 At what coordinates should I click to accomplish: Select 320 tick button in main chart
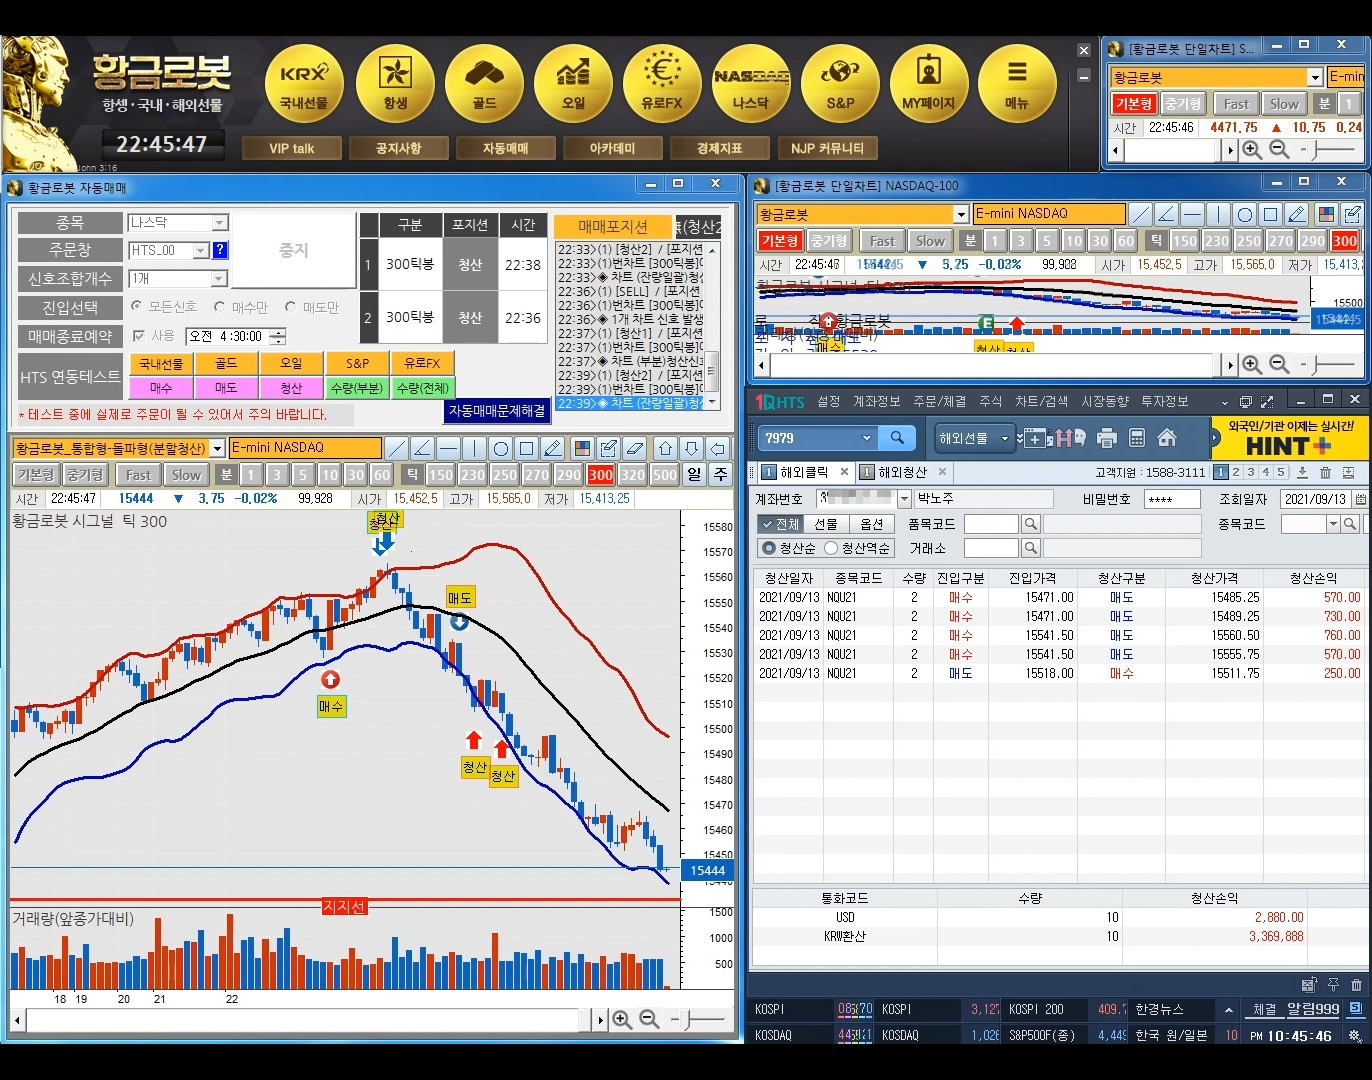[x=632, y=475]
